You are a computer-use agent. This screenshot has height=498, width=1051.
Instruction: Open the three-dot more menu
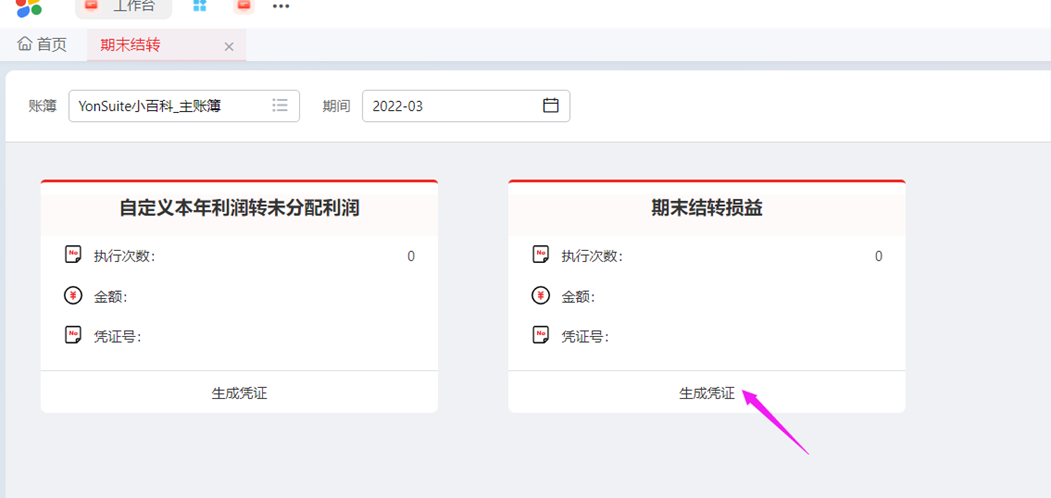click(281, 6)
